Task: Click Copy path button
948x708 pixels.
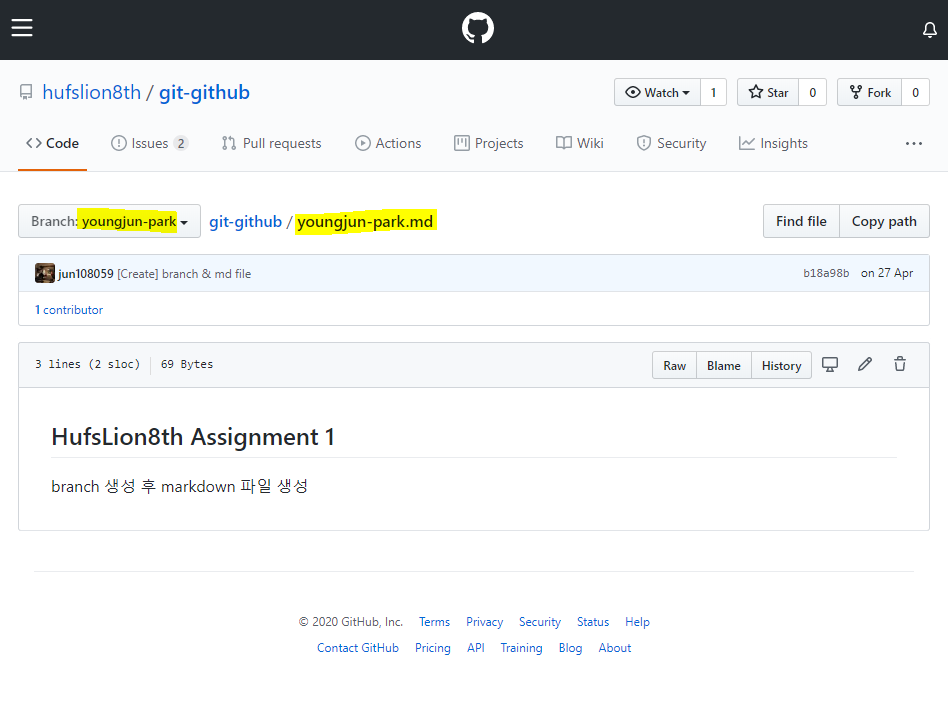Action: pyautogui.click(x=884, y=221)
